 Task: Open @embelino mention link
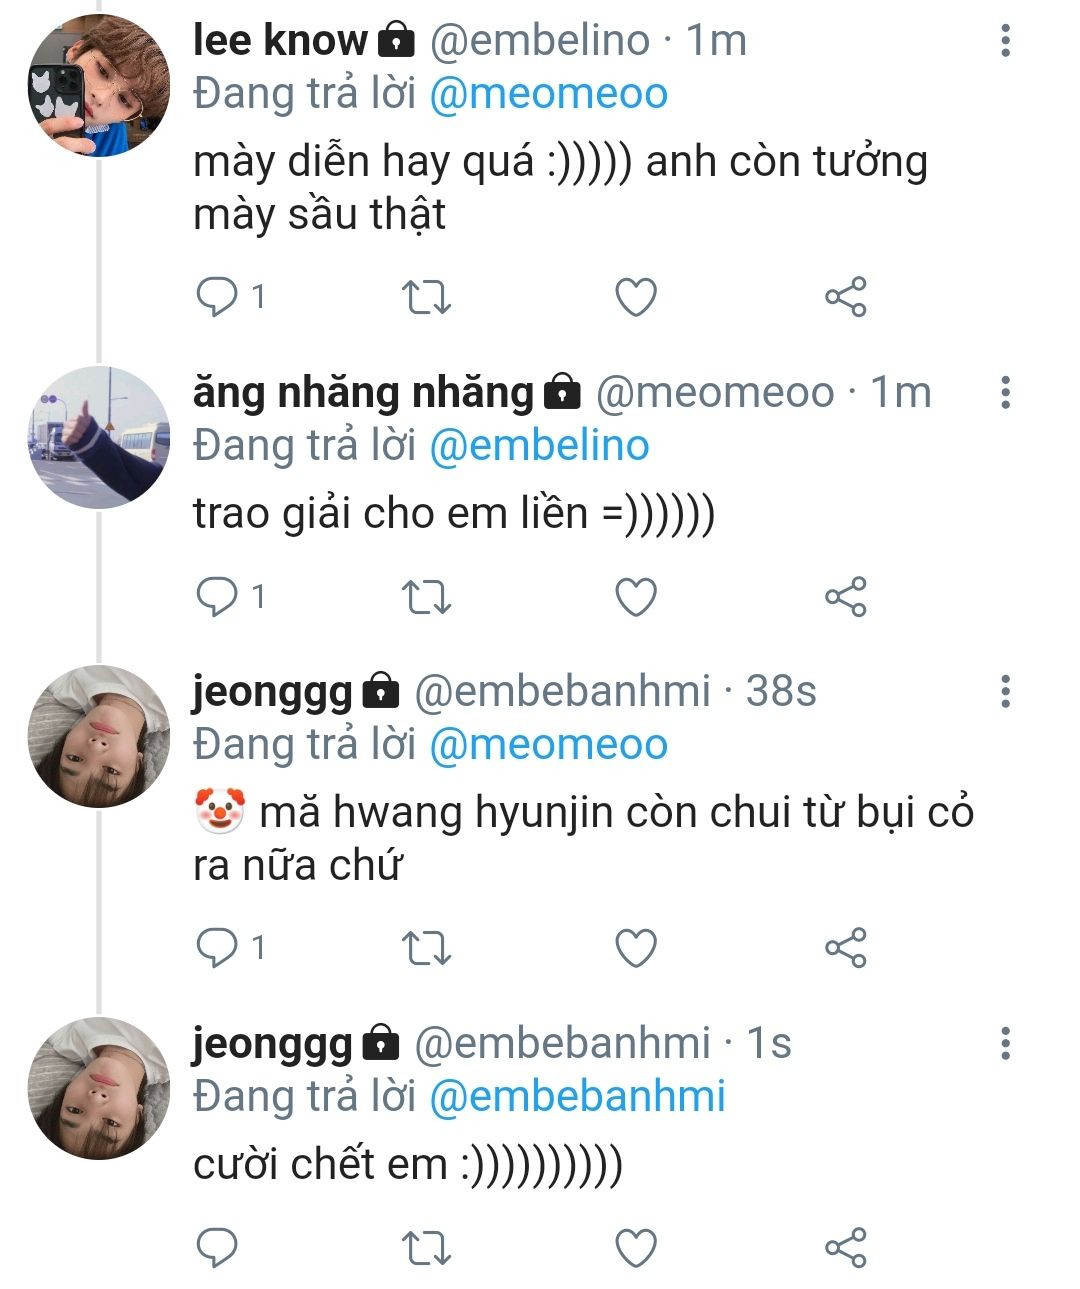pyautogui.click(x=539, y=446)
